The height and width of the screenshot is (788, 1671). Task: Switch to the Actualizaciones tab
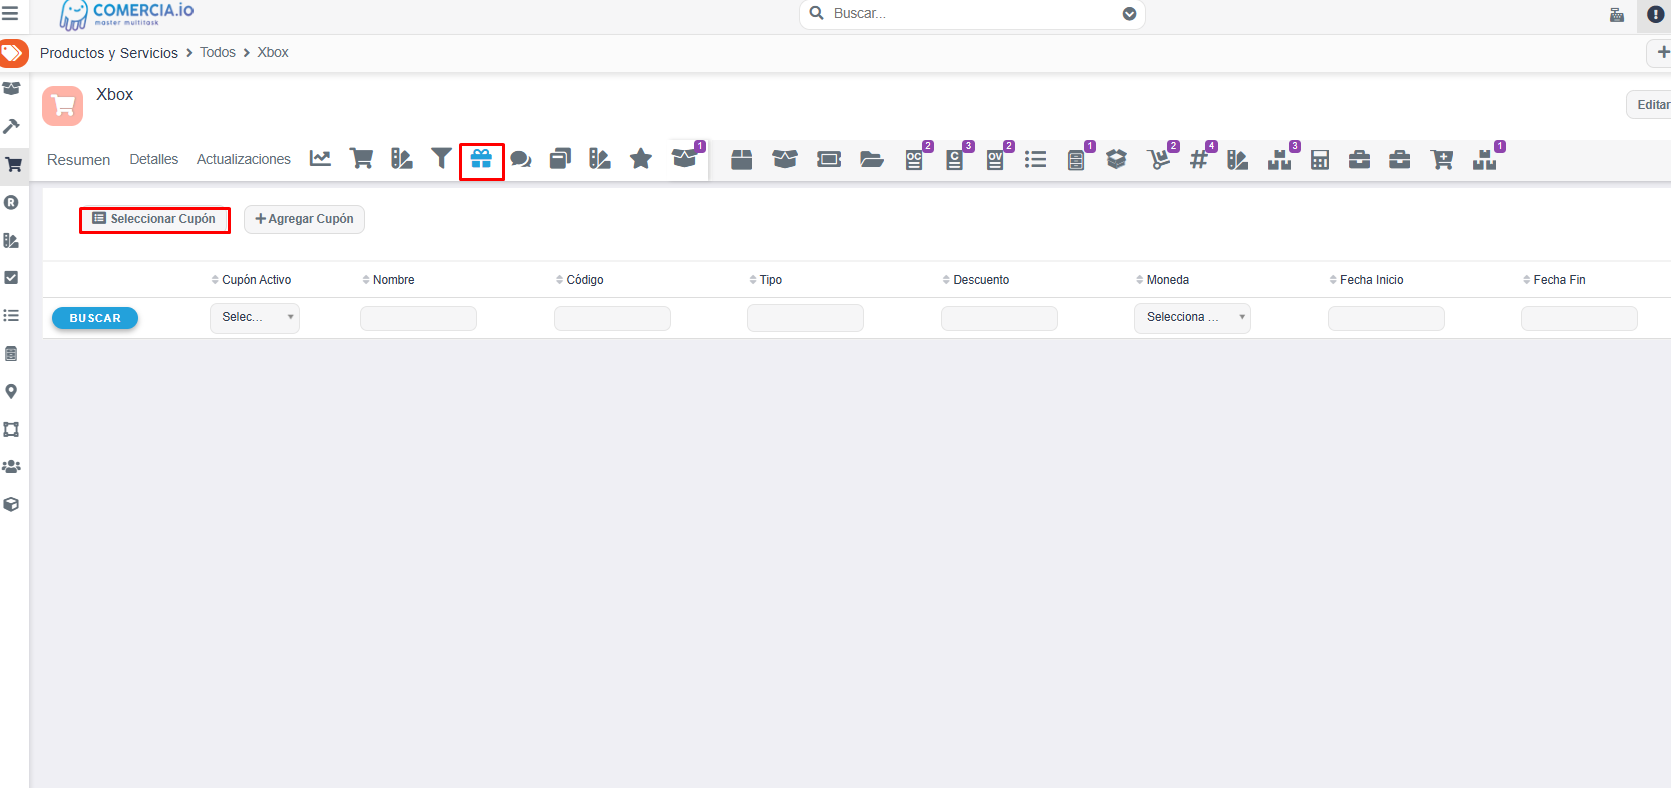(x=244, y=159)
